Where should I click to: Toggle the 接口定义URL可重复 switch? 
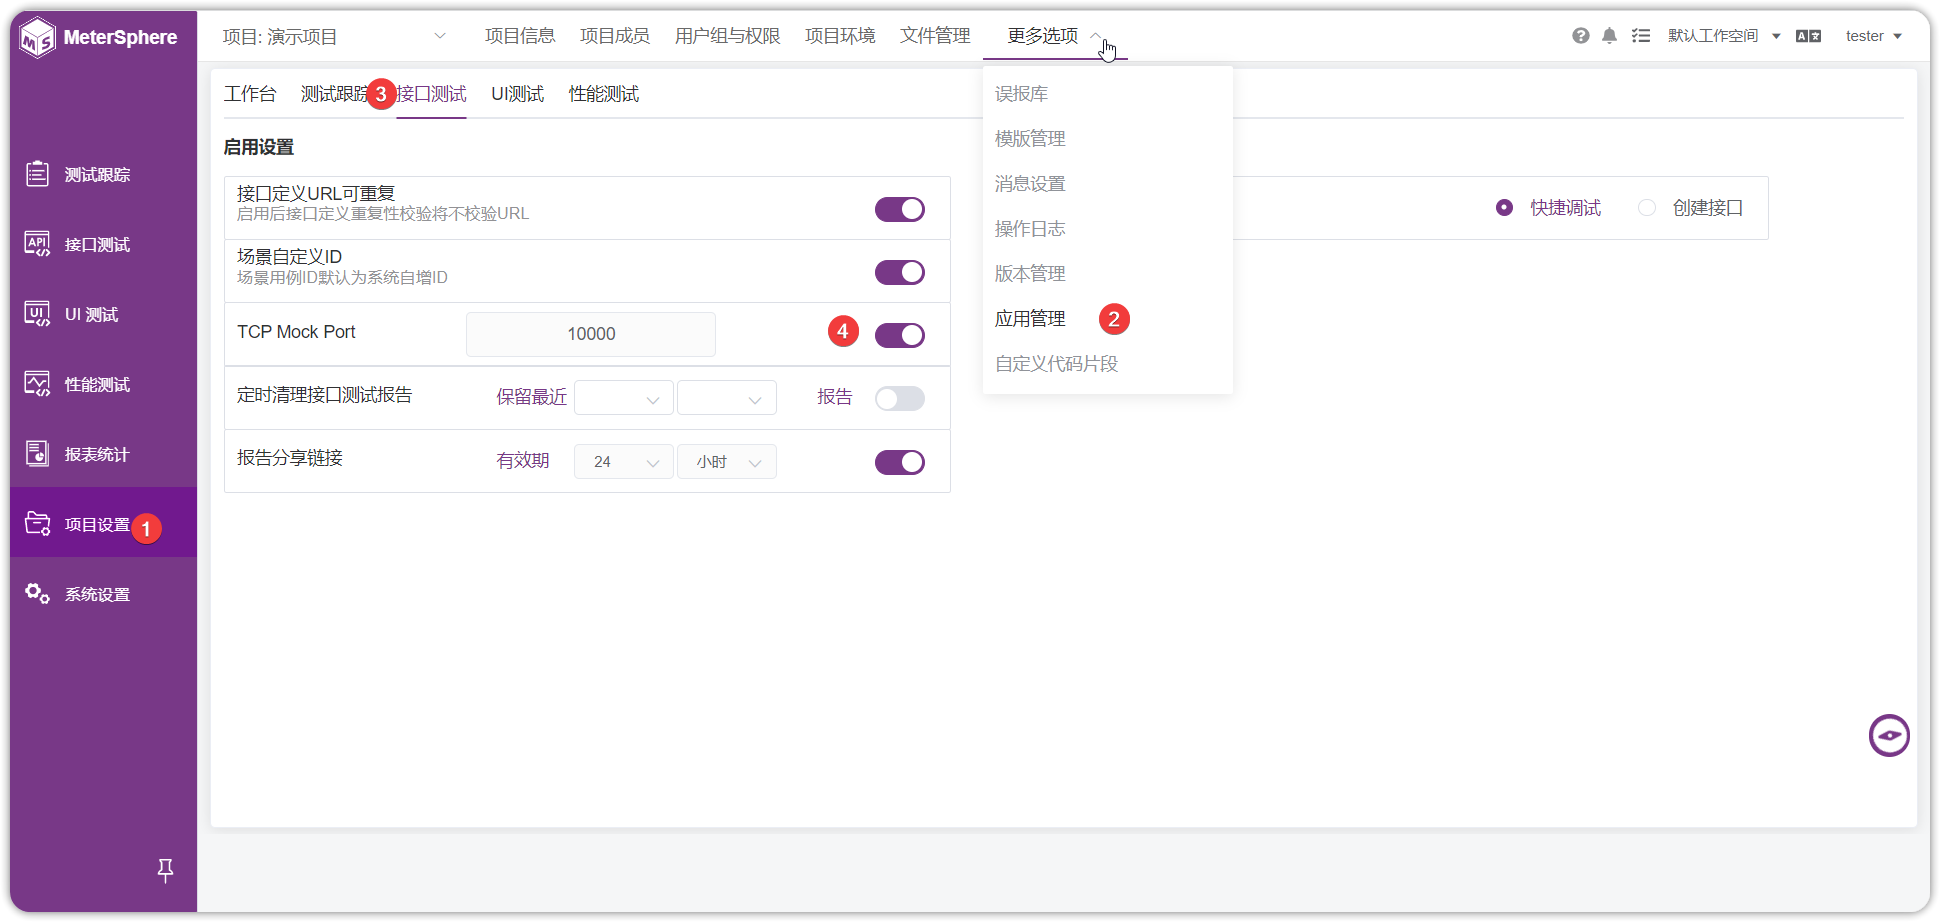(x=899, y=209)
